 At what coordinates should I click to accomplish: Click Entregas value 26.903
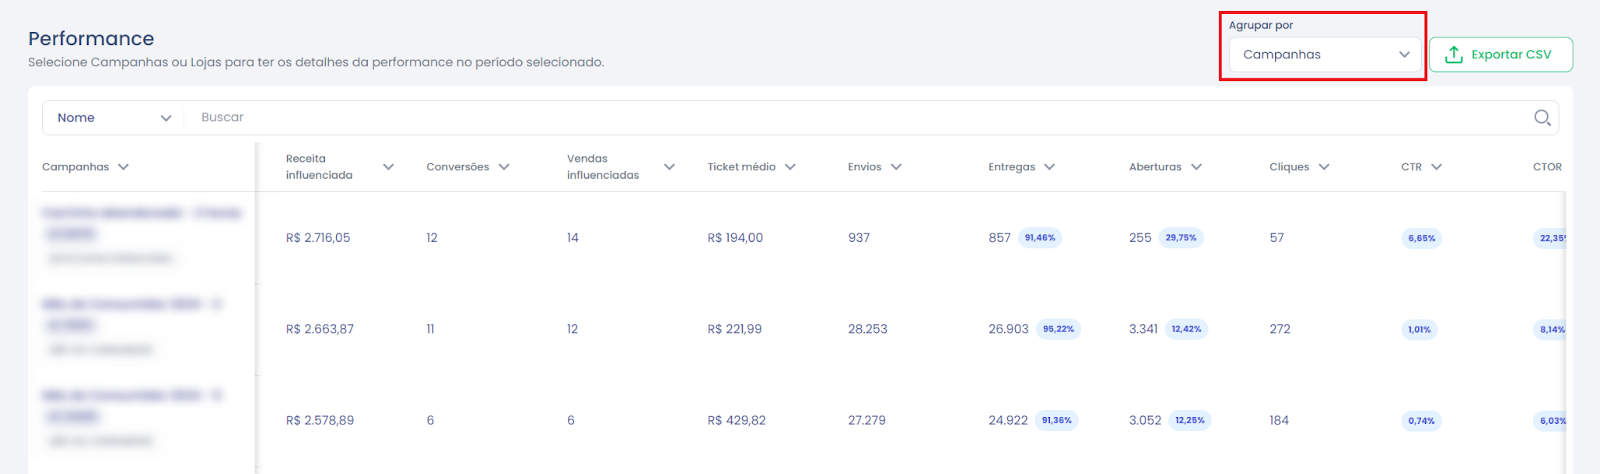tap(1008, 329)
